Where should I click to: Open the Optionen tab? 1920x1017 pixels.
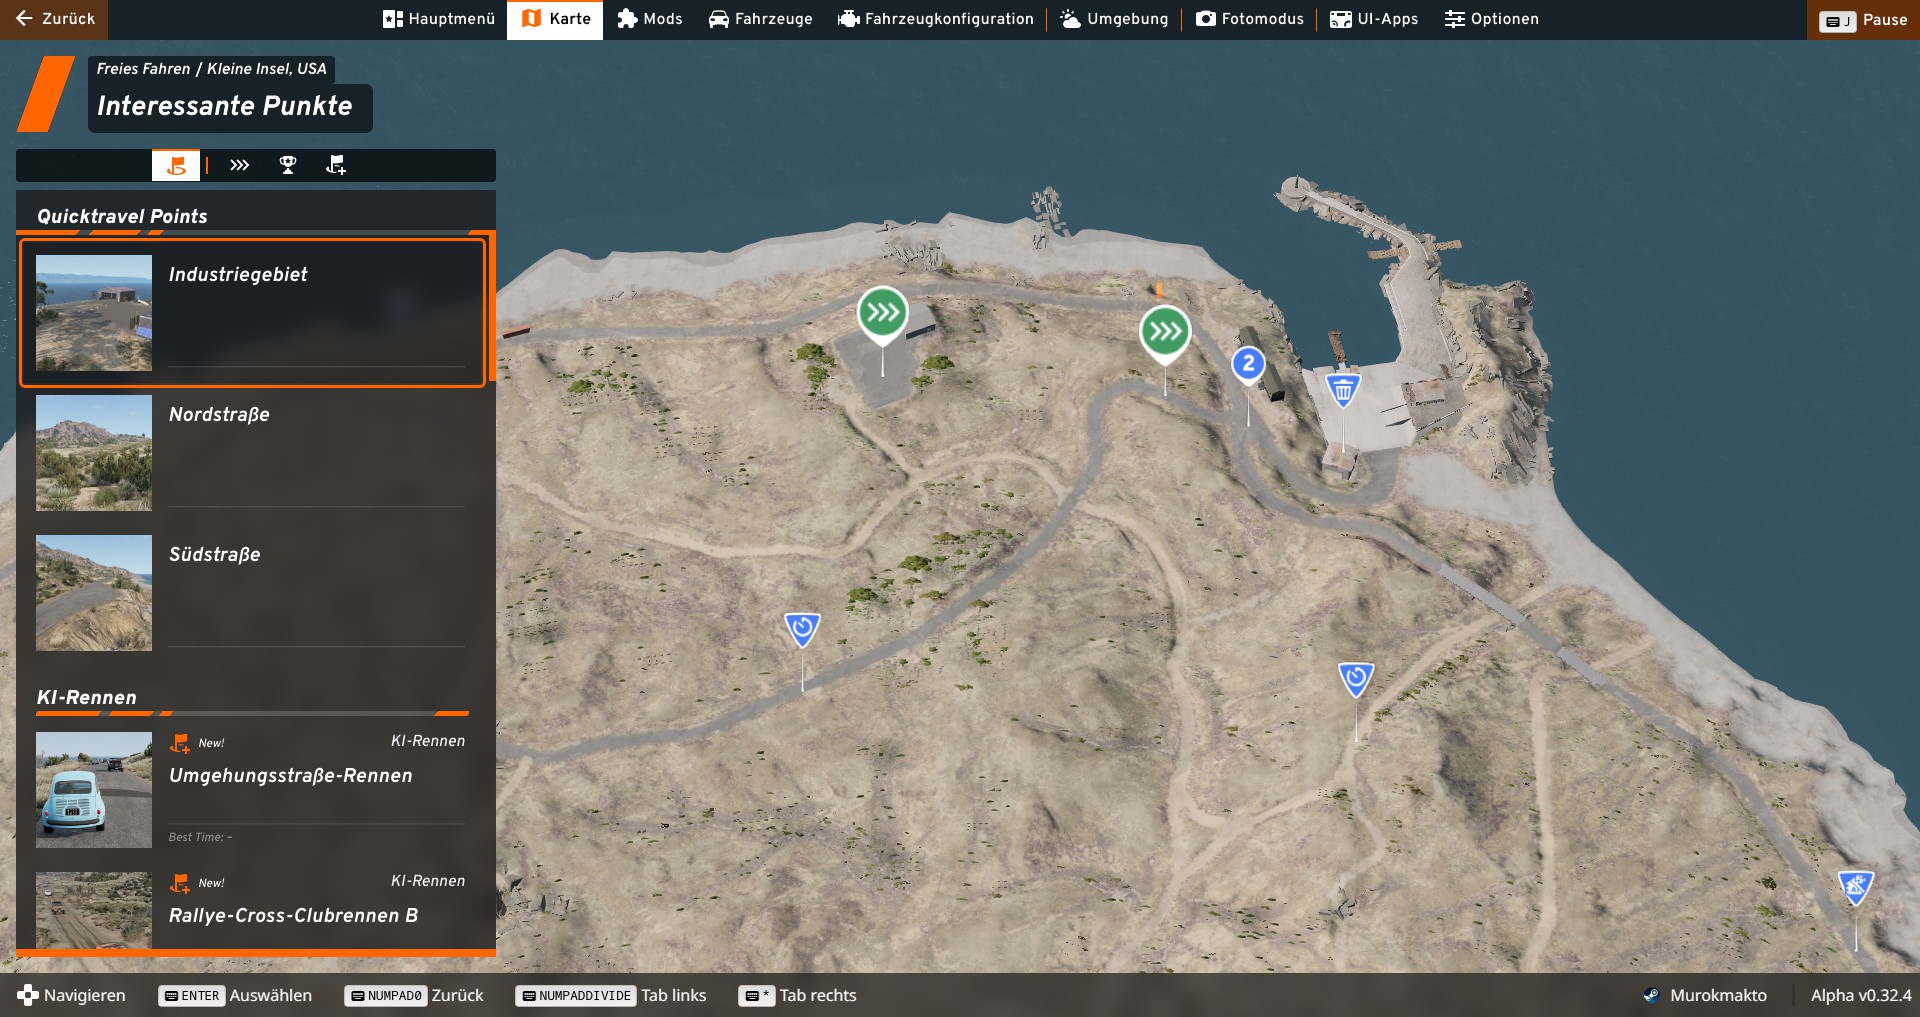[x=1491, y=19]
